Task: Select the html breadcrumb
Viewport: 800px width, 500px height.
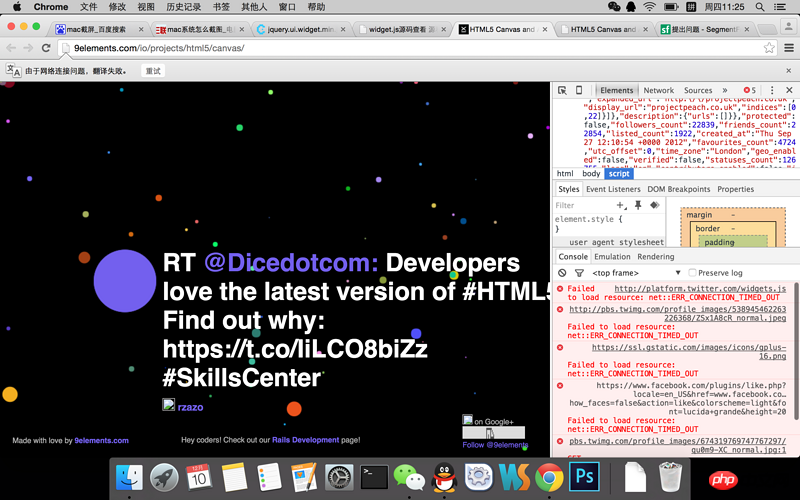Action: coord(565,174)
